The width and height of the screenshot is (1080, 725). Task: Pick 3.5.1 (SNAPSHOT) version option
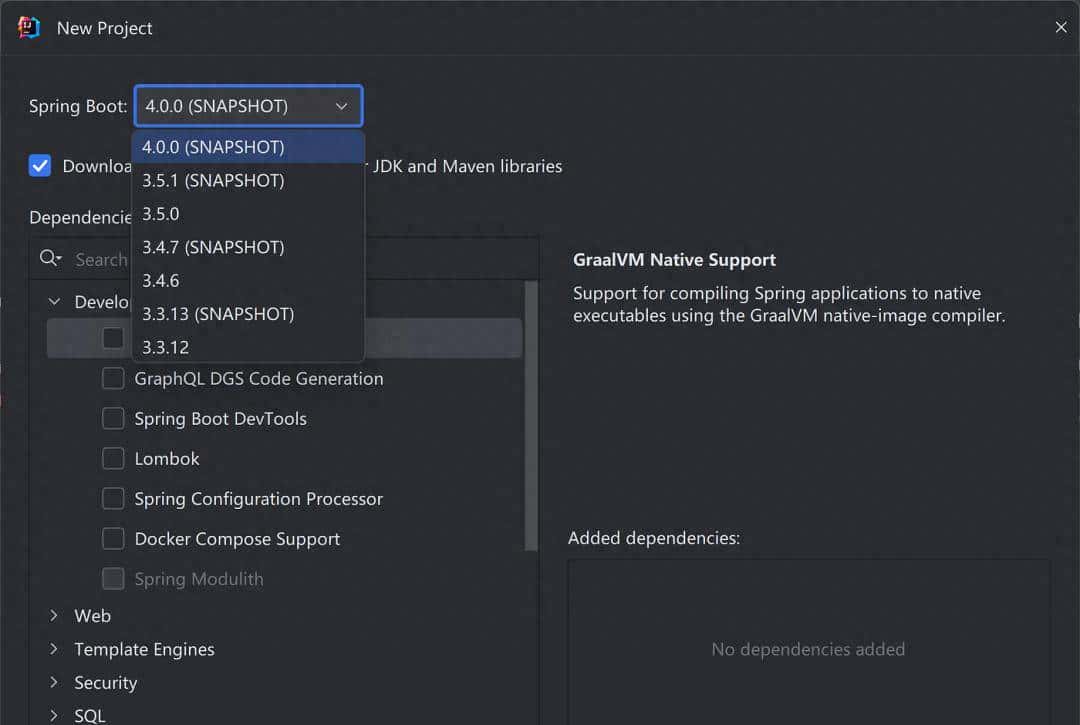tap(213, 181)
